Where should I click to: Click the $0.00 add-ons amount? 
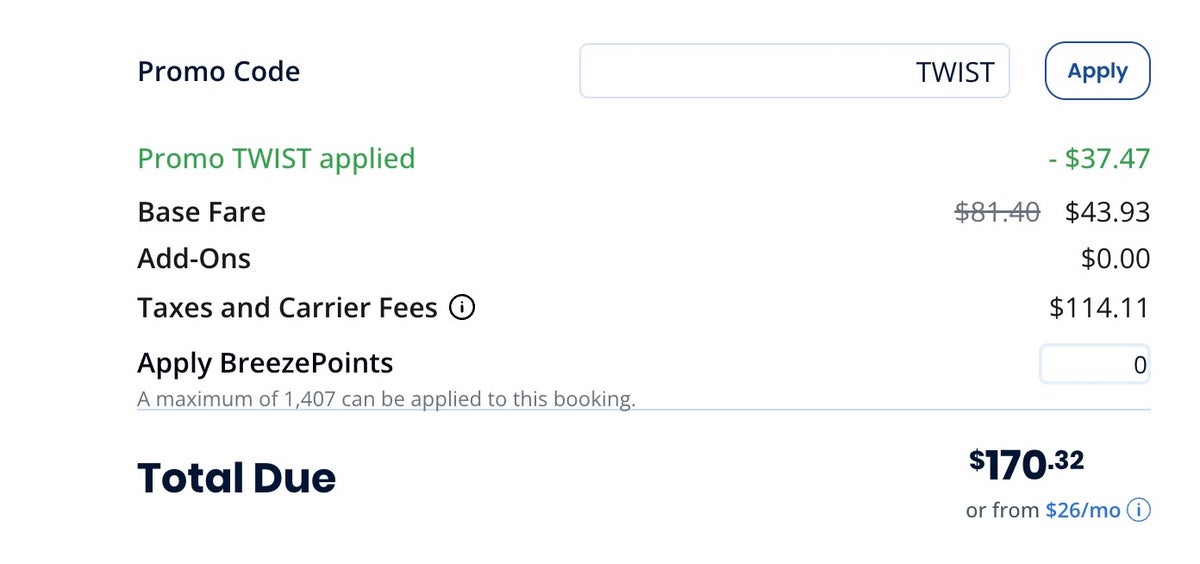(1115, 260)
